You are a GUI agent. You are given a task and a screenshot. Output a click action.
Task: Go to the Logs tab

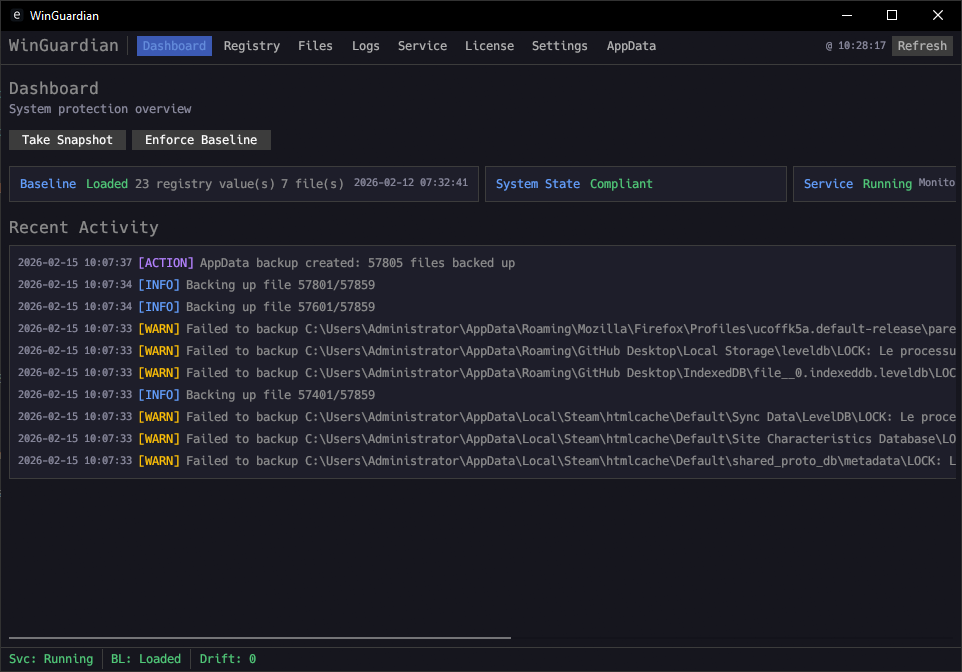[365, 46]
